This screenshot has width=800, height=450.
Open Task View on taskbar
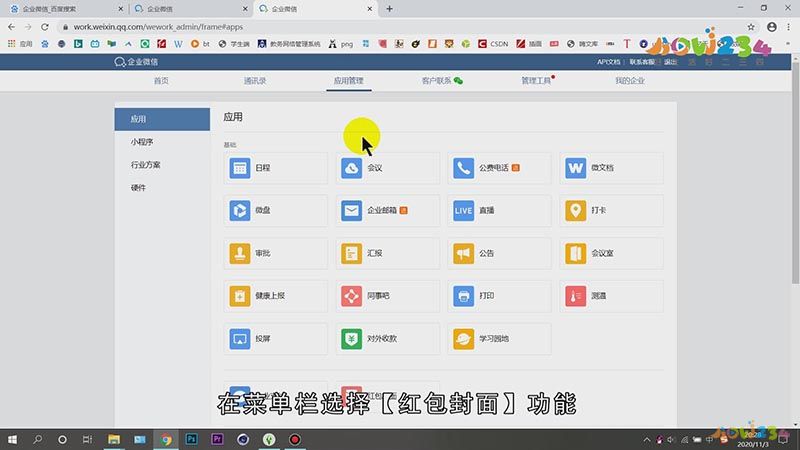point(87,439)
